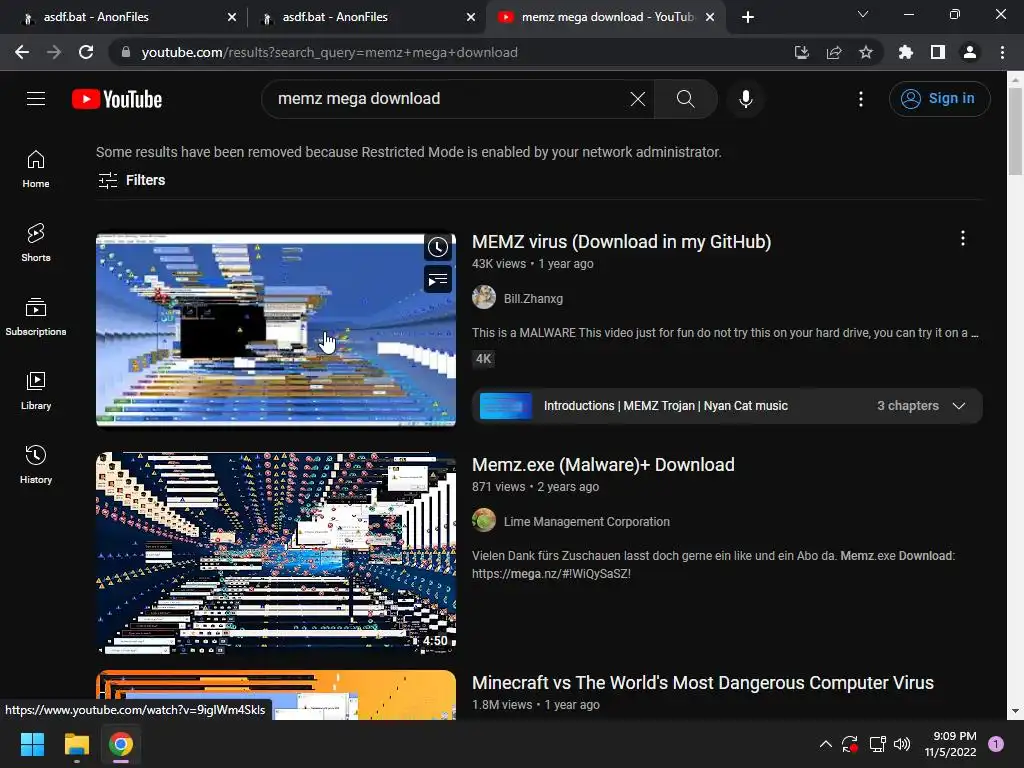Switch to the first asdf.bat - AnonFiles tab

121,17
